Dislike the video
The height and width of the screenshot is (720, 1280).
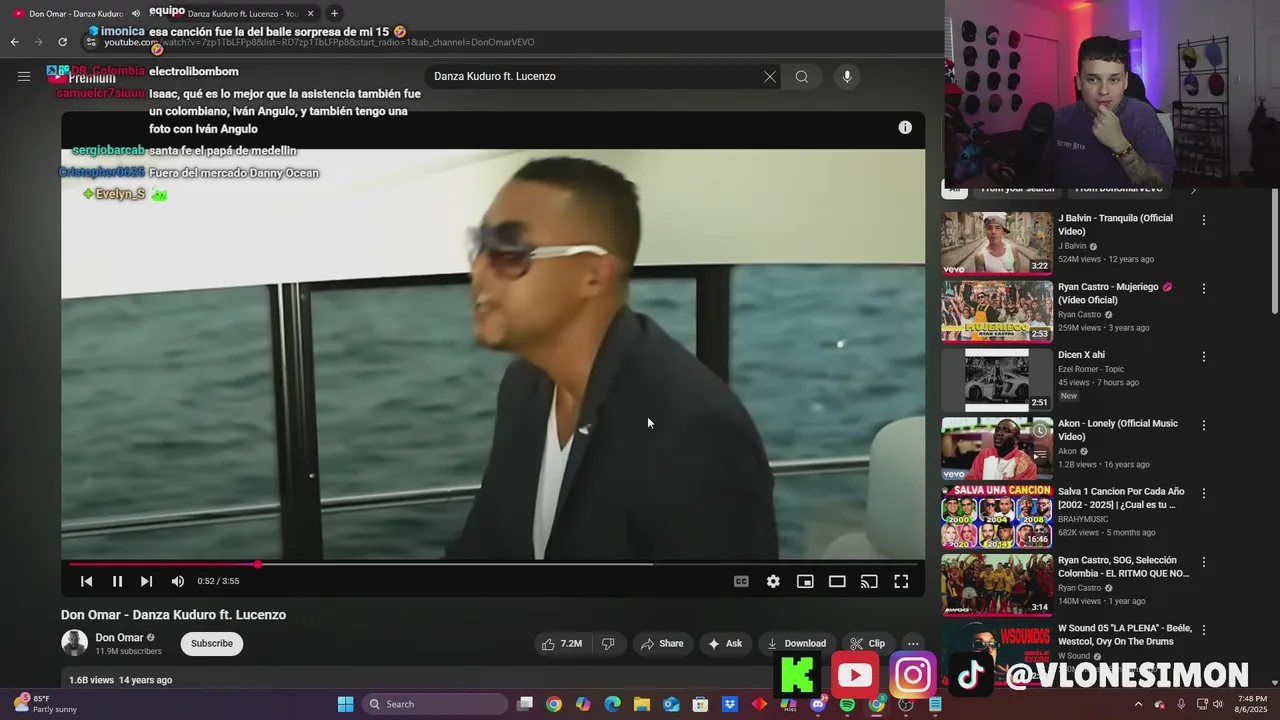pos(608,644)
